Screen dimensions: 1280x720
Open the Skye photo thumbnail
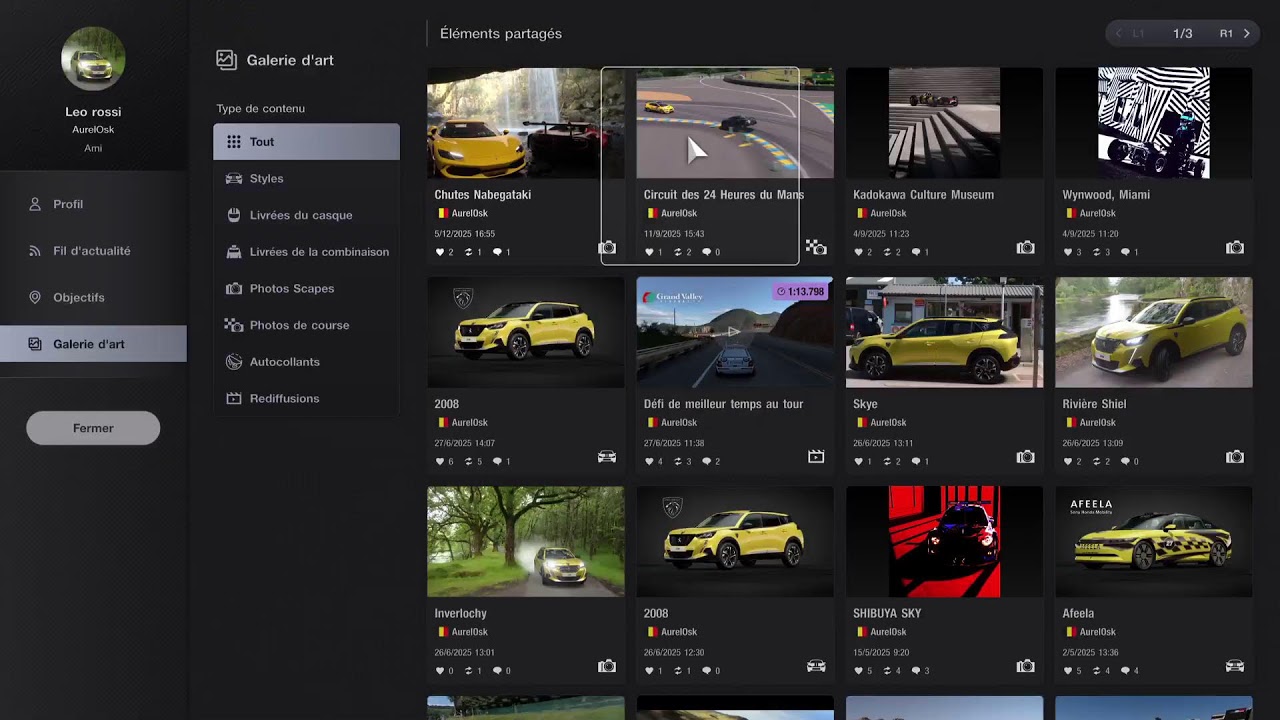coord(945,332)
